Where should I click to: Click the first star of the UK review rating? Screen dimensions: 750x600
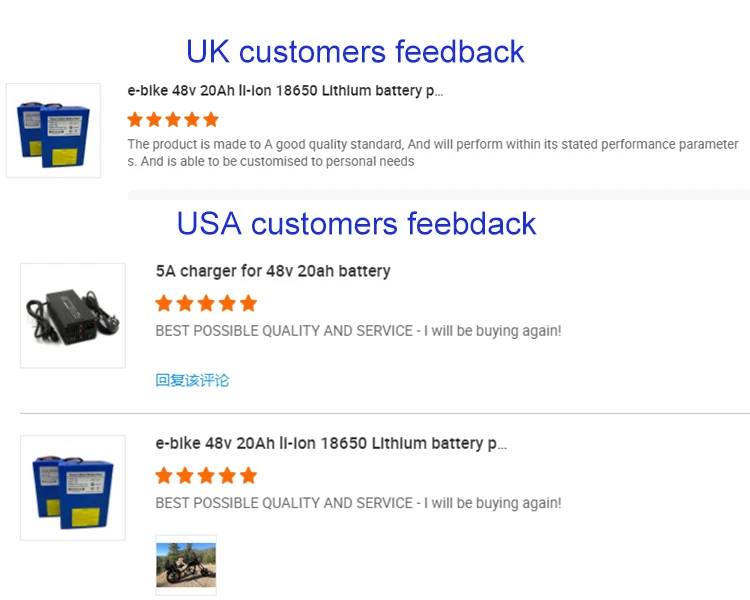(x=136, y=120)
